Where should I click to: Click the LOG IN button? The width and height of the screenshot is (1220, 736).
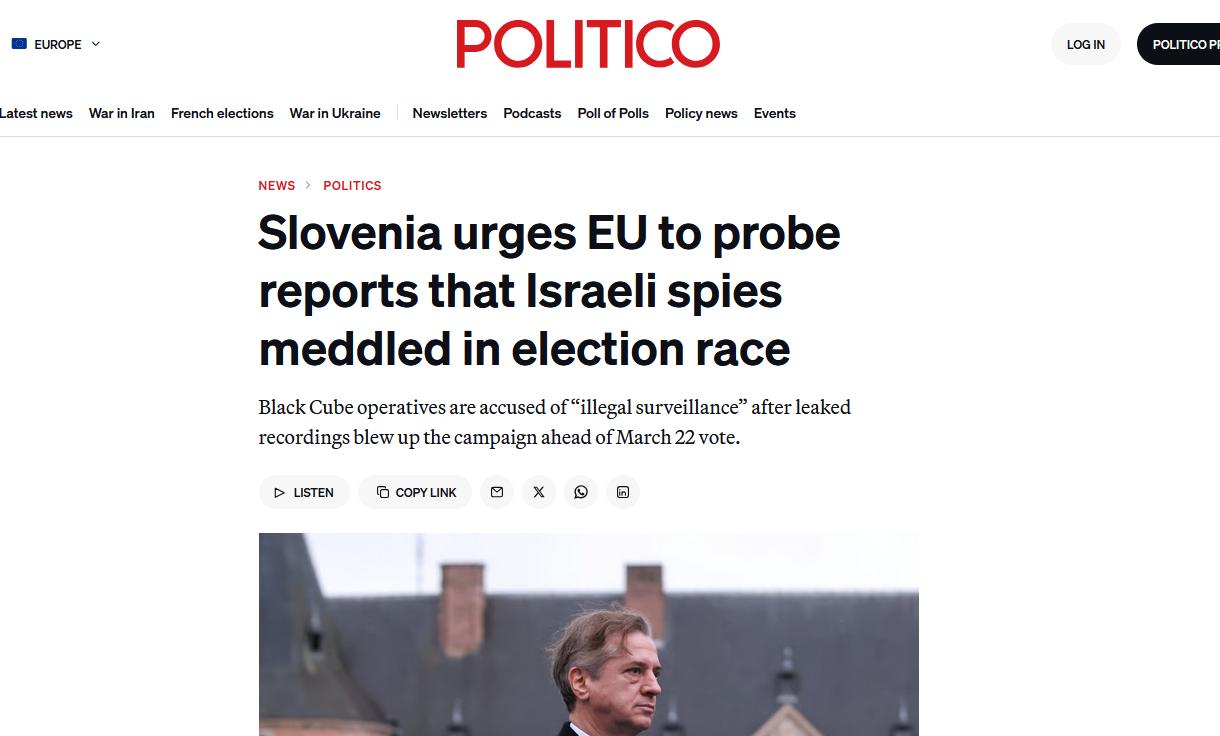tap(1085, 44)
